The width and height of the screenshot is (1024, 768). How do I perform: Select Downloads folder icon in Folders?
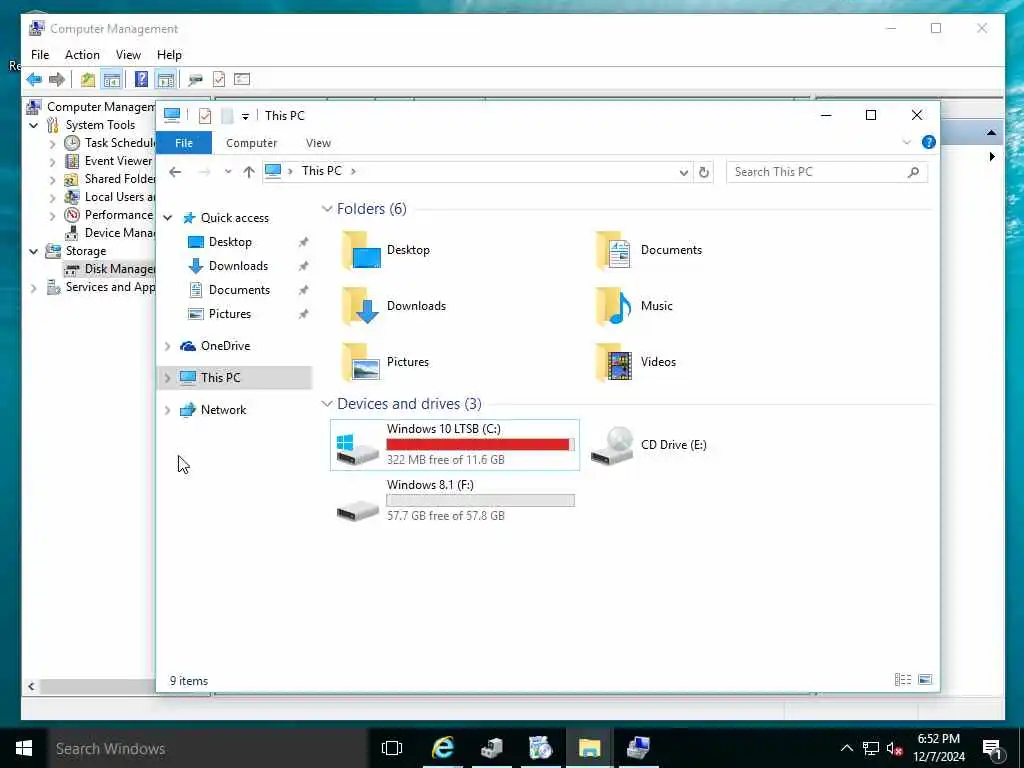(361, 306)
